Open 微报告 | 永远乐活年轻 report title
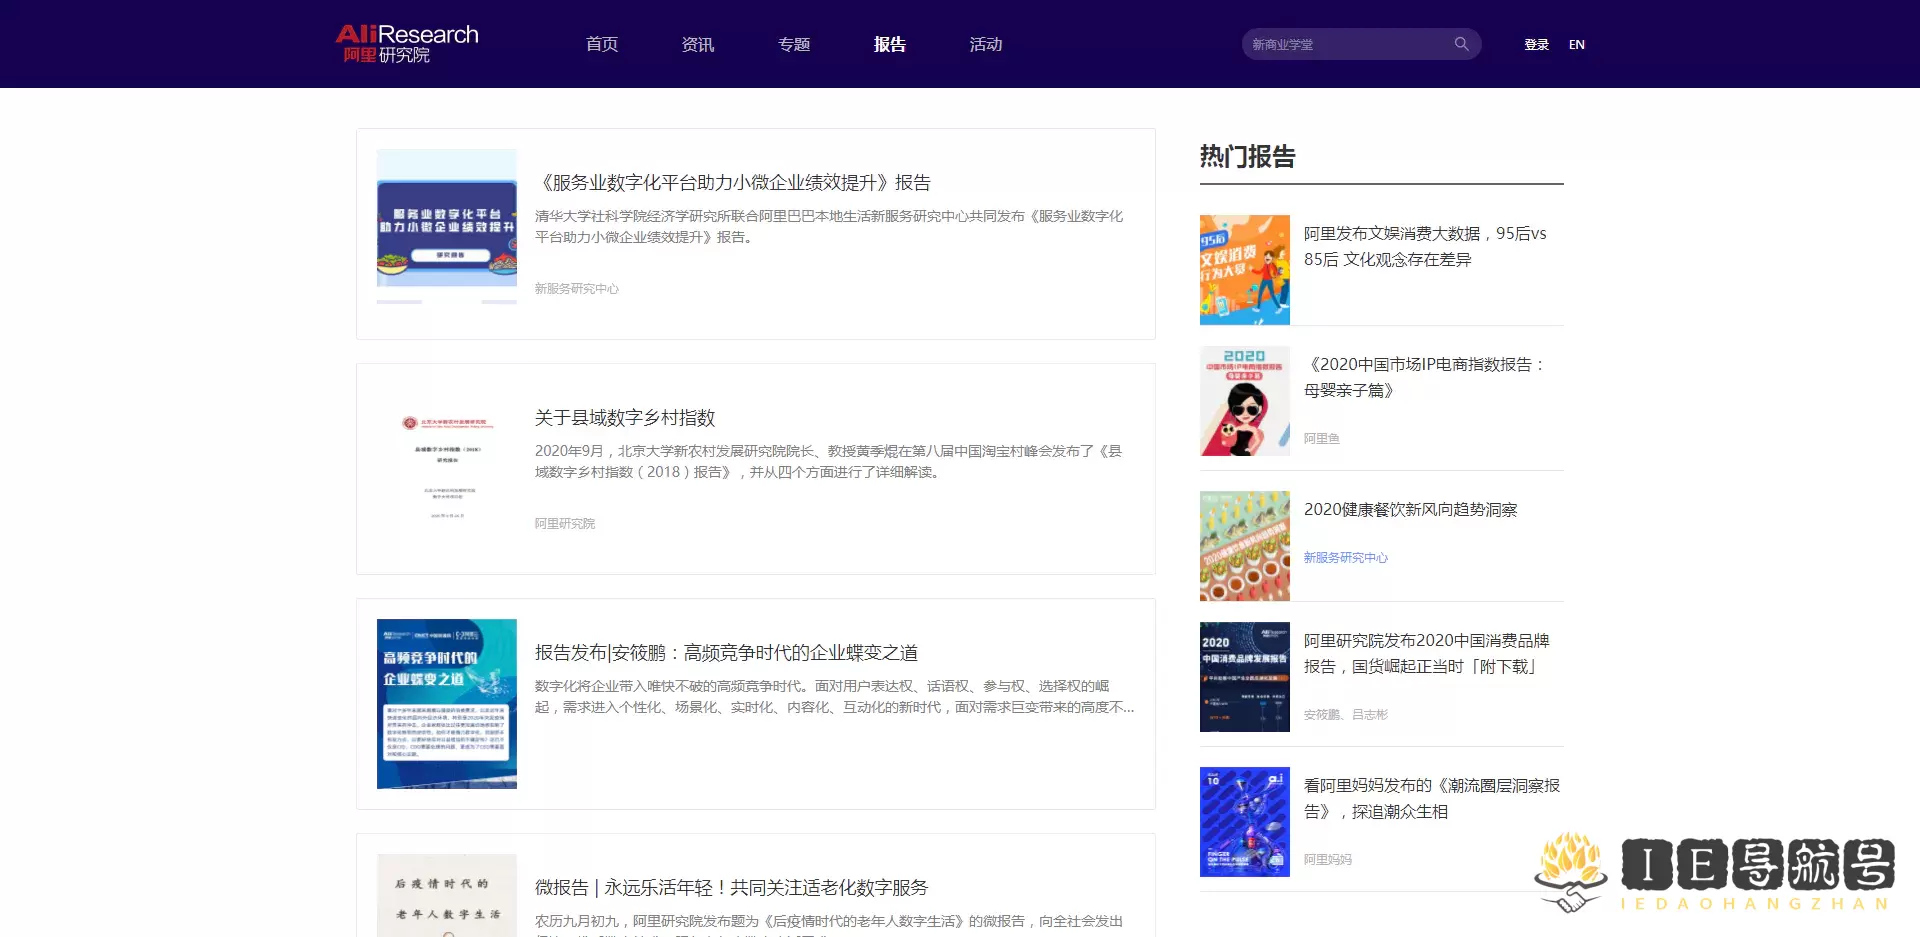 [x=731, y=888]
